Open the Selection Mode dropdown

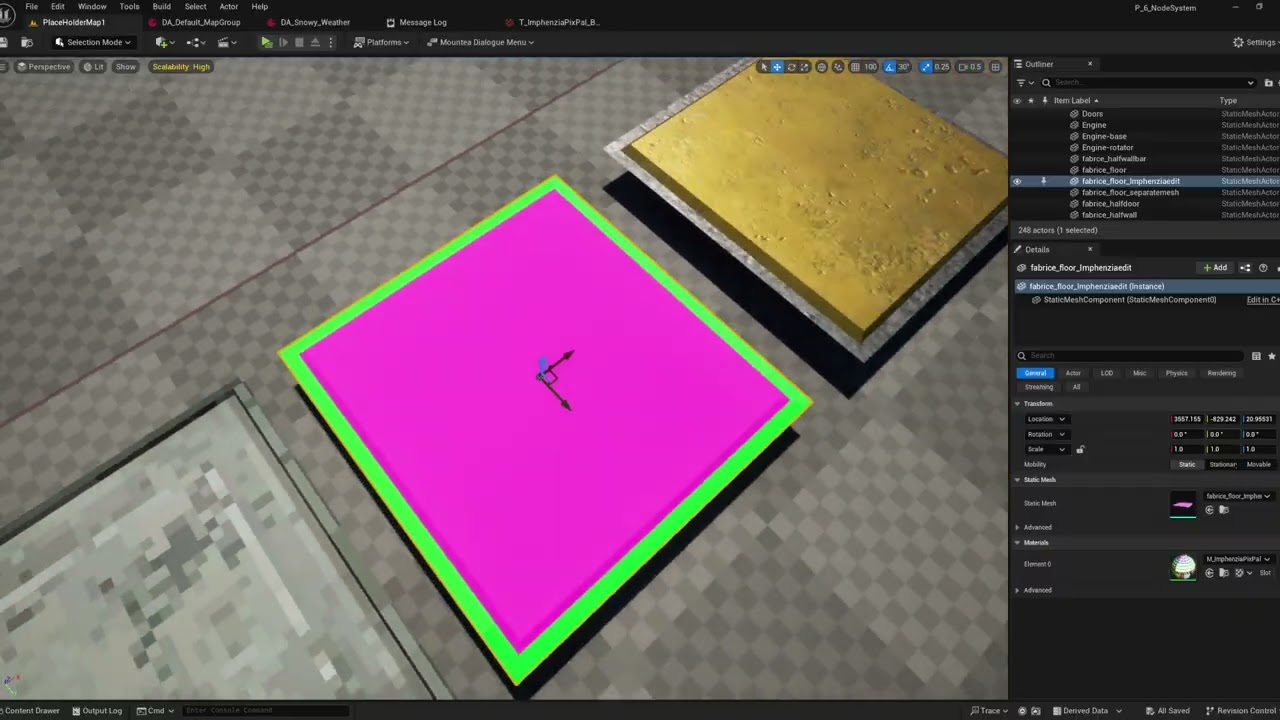click(x=93, y=42)
